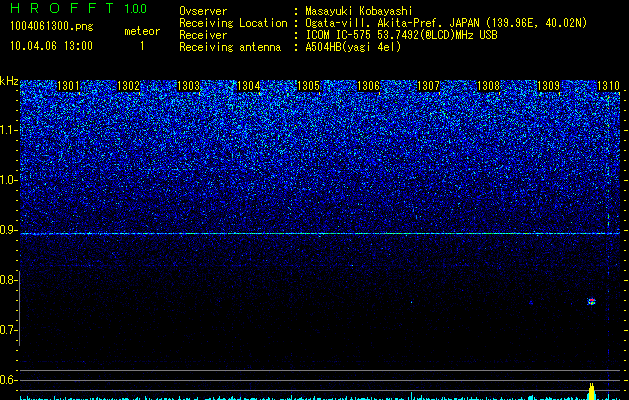Click the observer name Masayuki Kobayashi
The height and width of the screenshot is (400, 629).
(359, 11)
